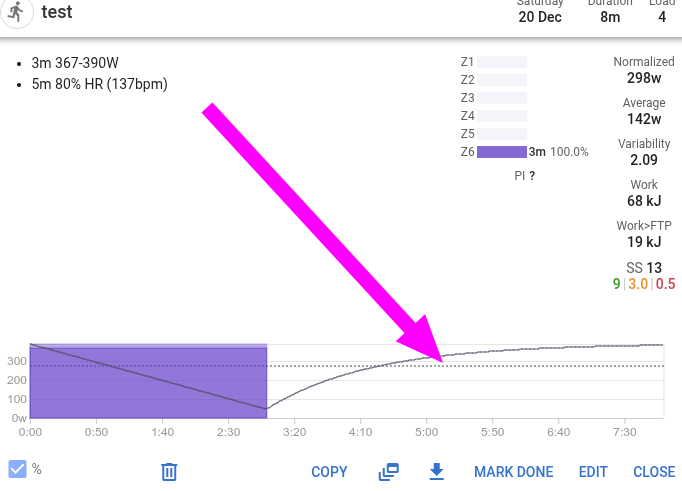682x491 pixels.
Task: Mark the workout as done
Action: click(x=513, y=472)
